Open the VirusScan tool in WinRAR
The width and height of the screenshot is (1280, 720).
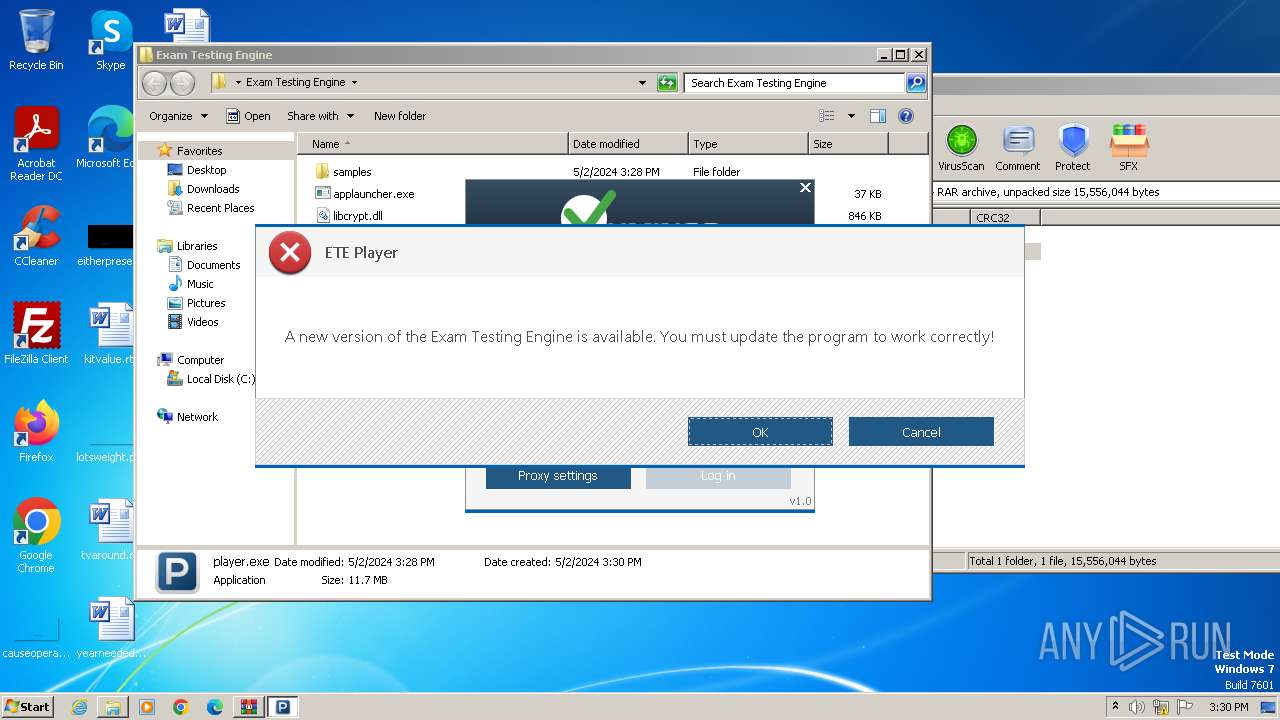pos(961,148)
